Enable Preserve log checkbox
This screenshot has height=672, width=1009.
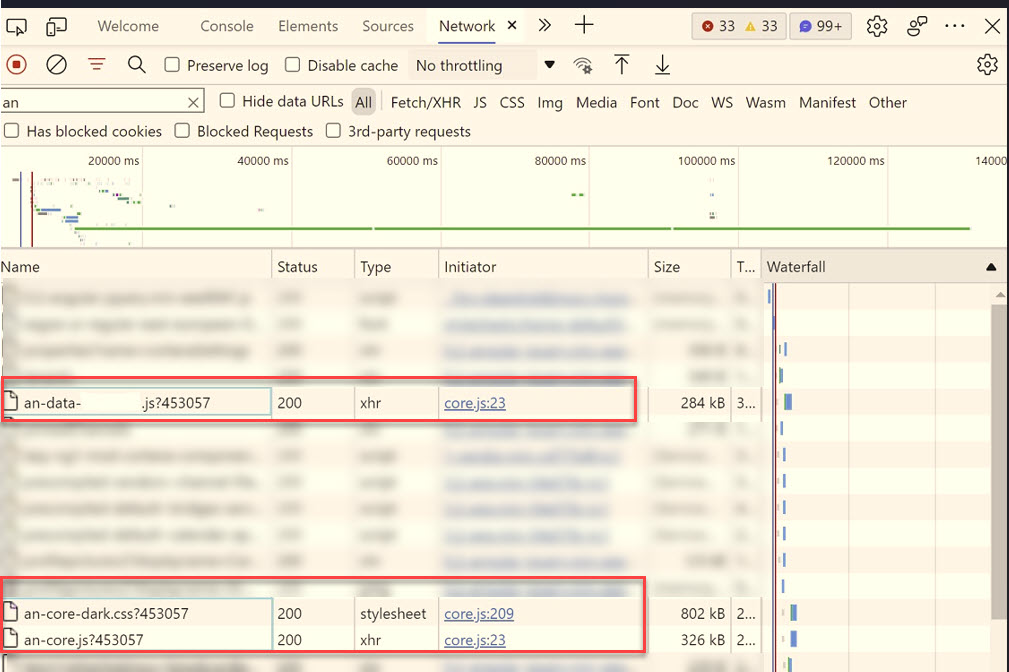pos(172,64)
